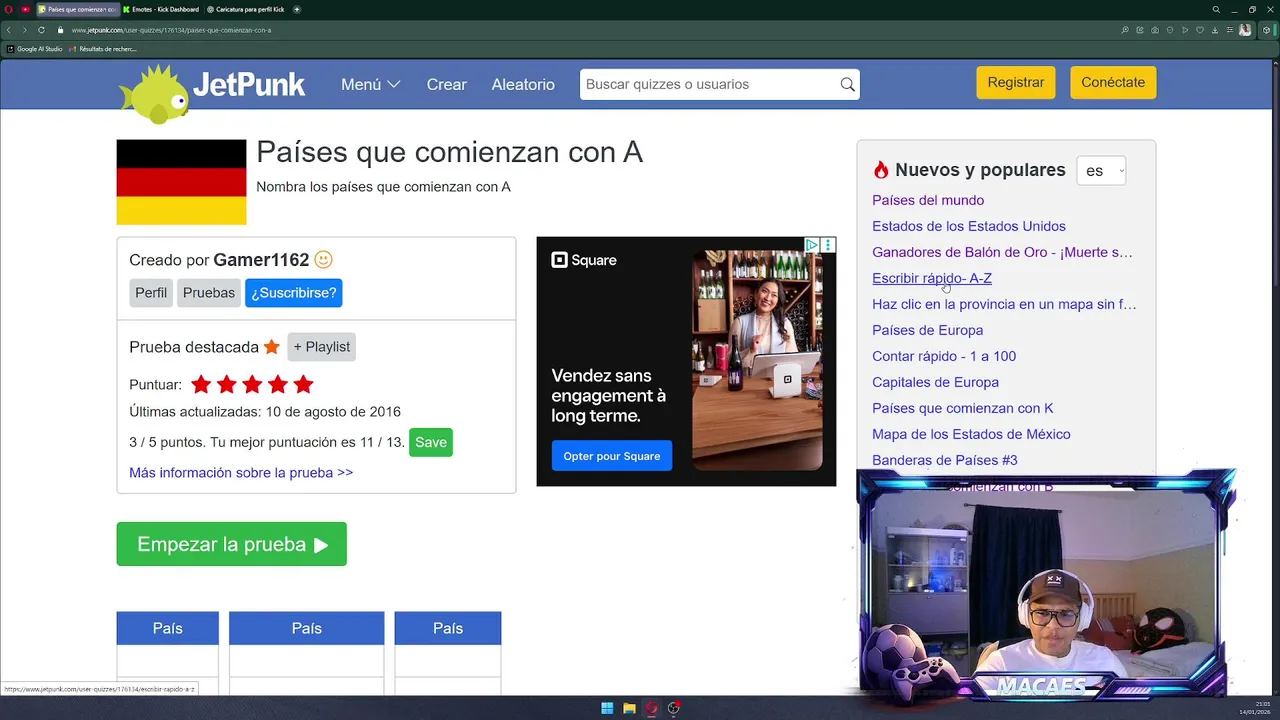This screenshot has width=1280, height=720.
Task: Click the AdChoices icon on the ad
Action: [x=812, y=245]
